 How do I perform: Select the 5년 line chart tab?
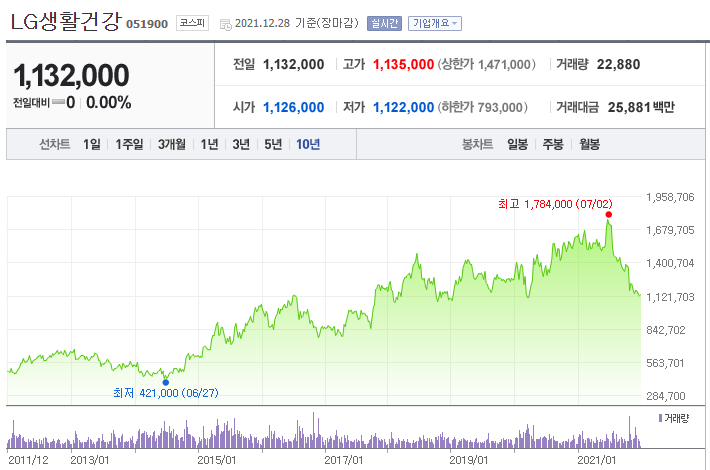(273, 144)
